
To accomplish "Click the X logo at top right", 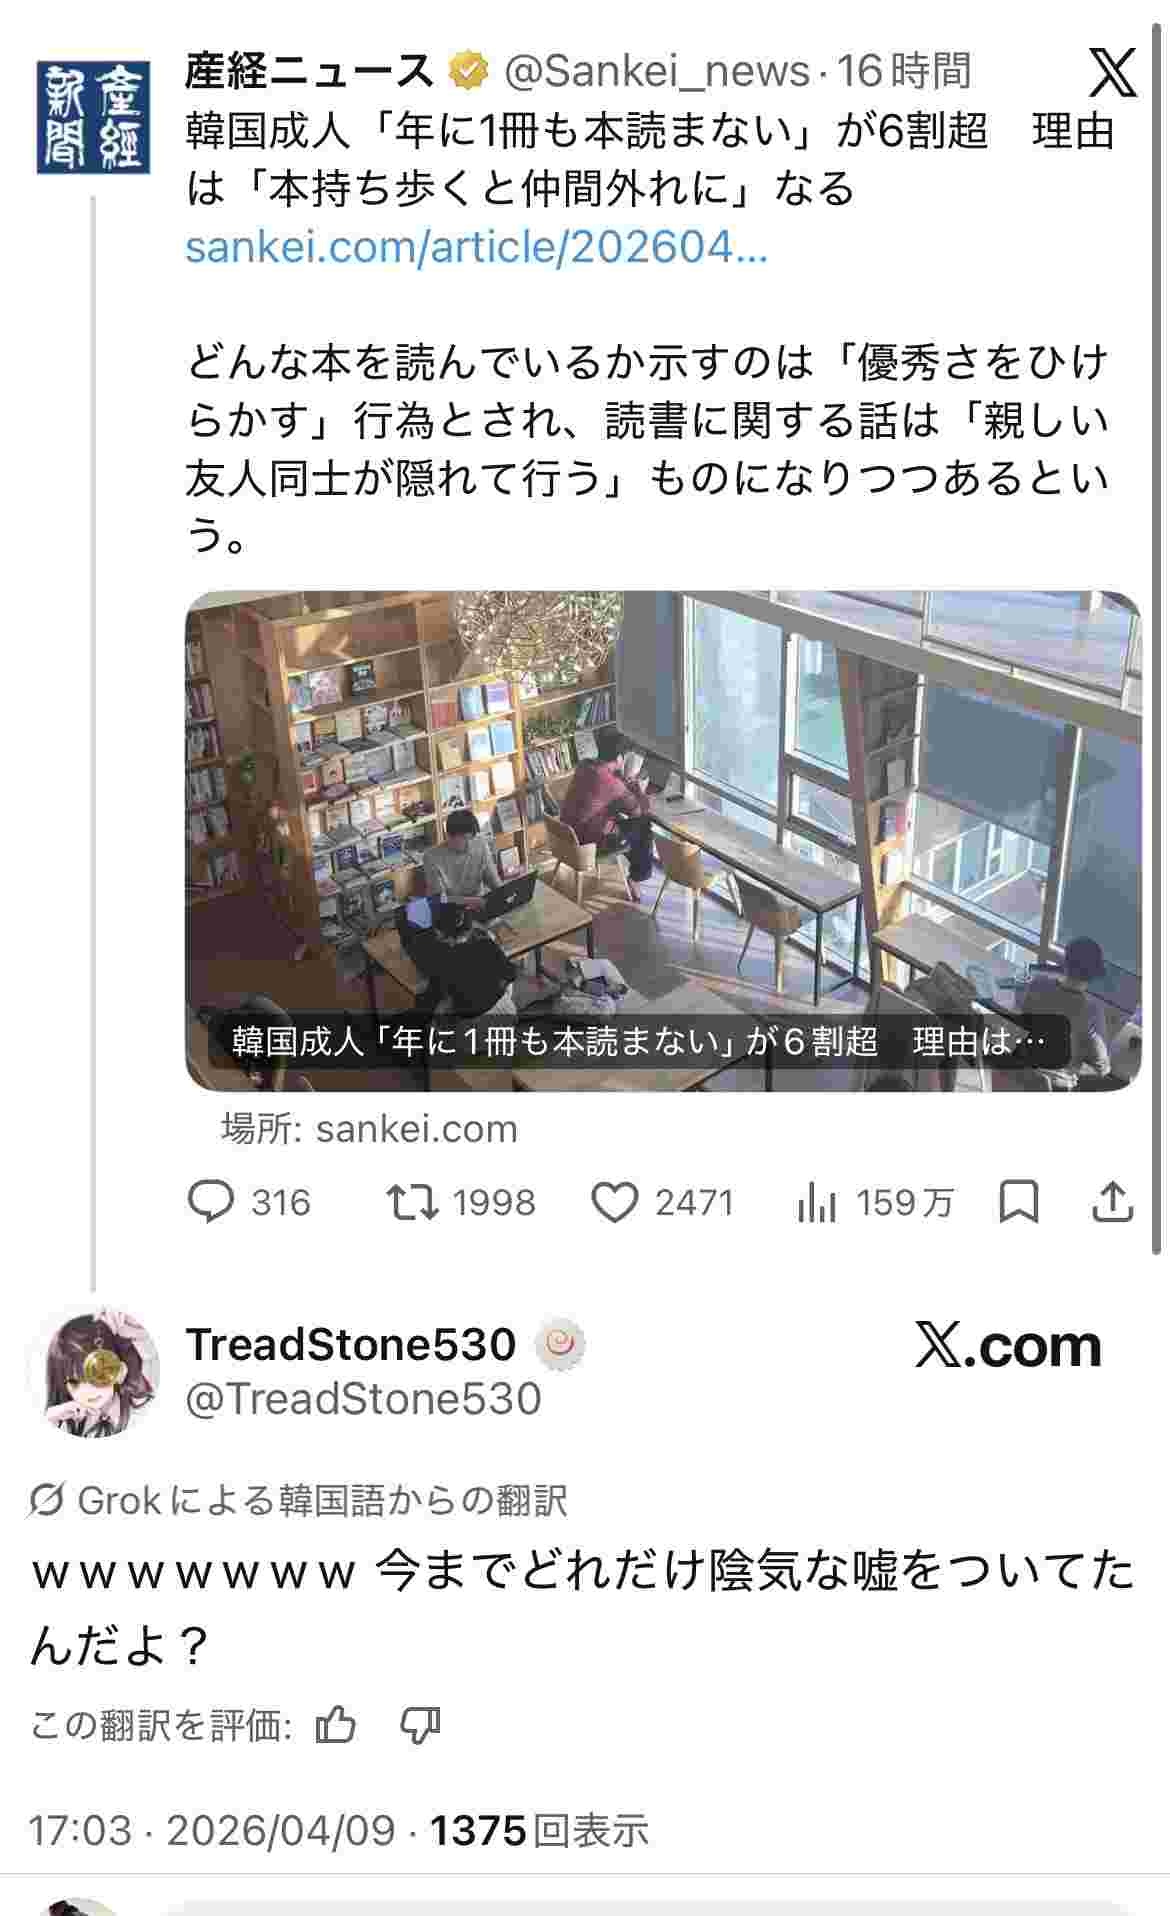I will pyautogui.click(x=1112, y=72).
